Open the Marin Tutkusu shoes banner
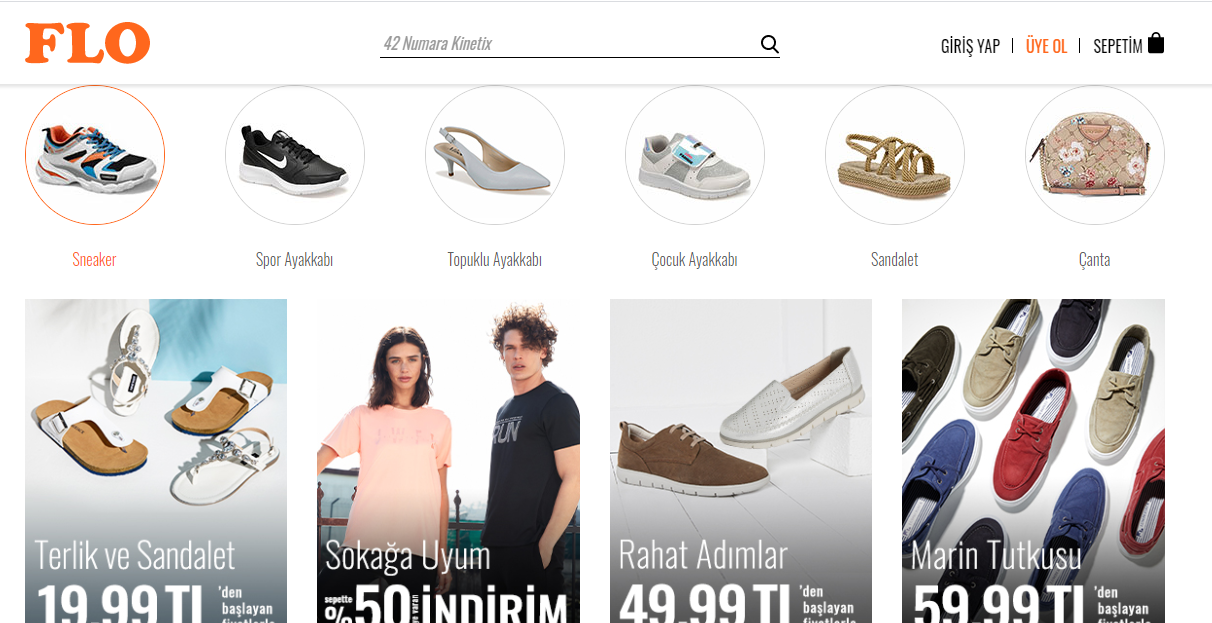Image resolution: width=1212 pixels, height=623 pixels. click(x=1033, y=460)
